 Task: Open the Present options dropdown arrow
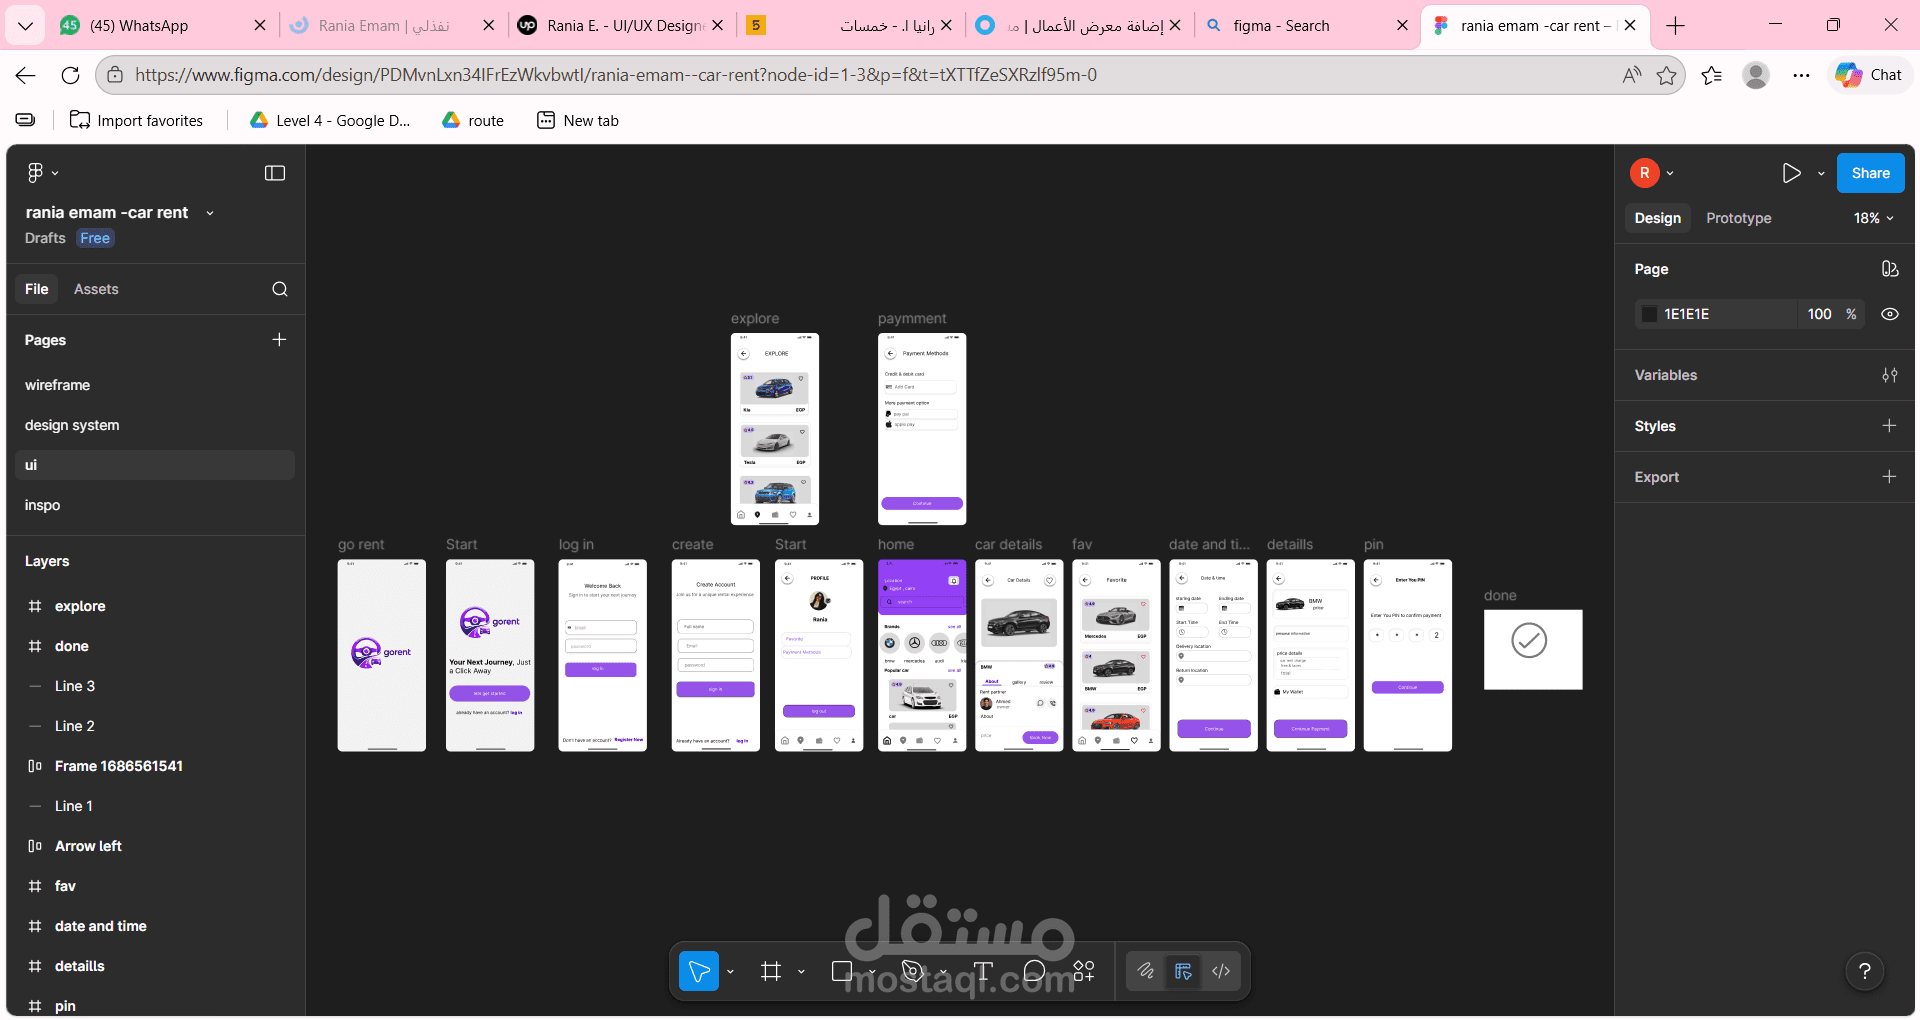(x=1821, y=174)
